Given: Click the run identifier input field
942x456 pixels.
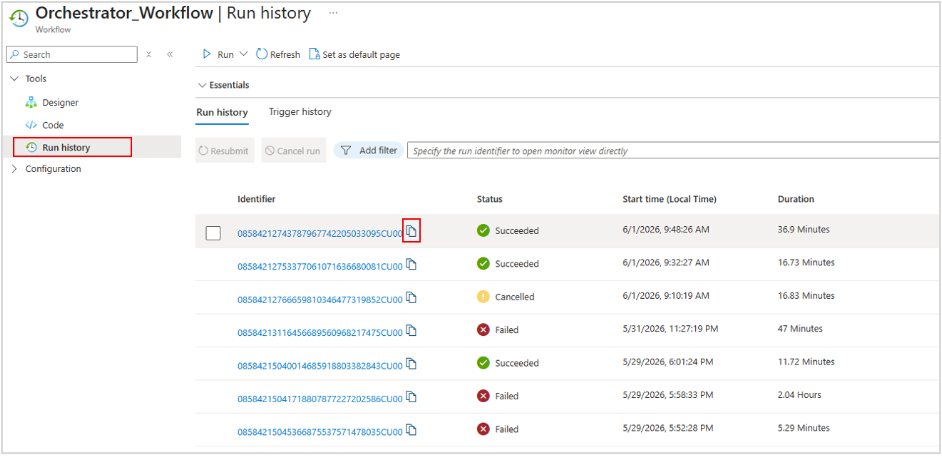Looking at the screenshot, I should pyautogui.click(x=673, y=151).
